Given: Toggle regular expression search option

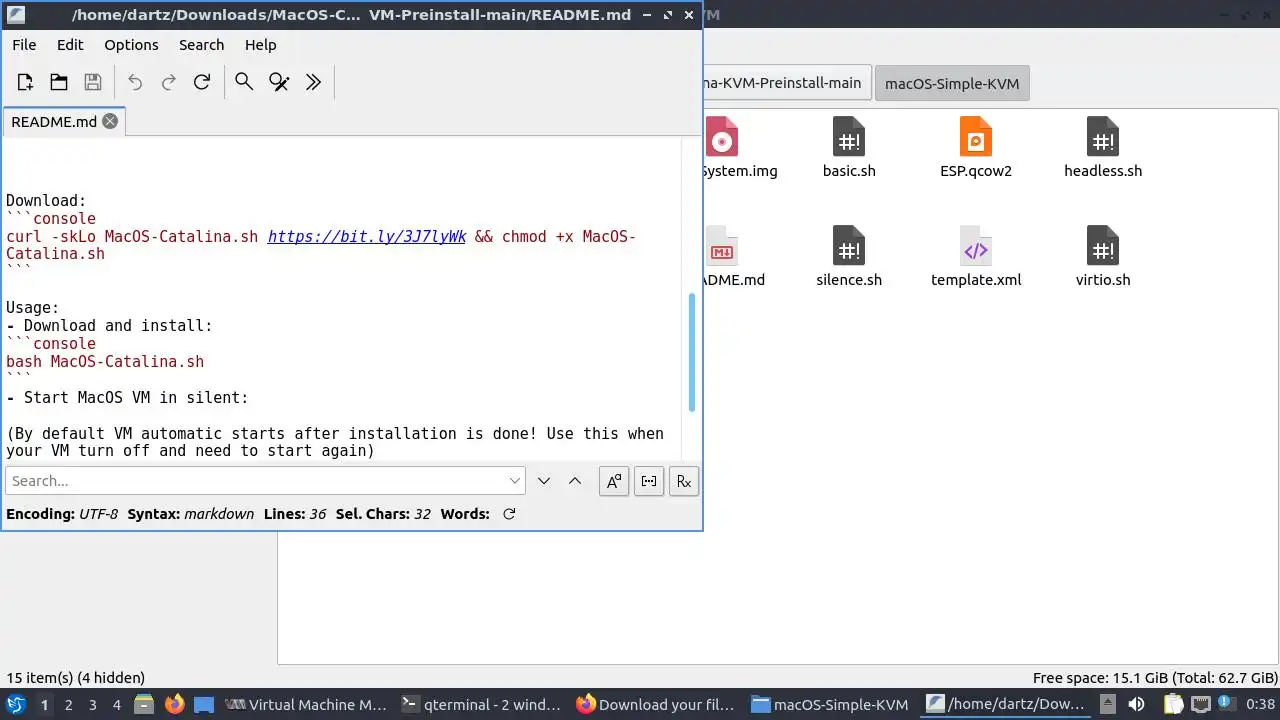Looking at the screenshot, I should coord(684,481).
